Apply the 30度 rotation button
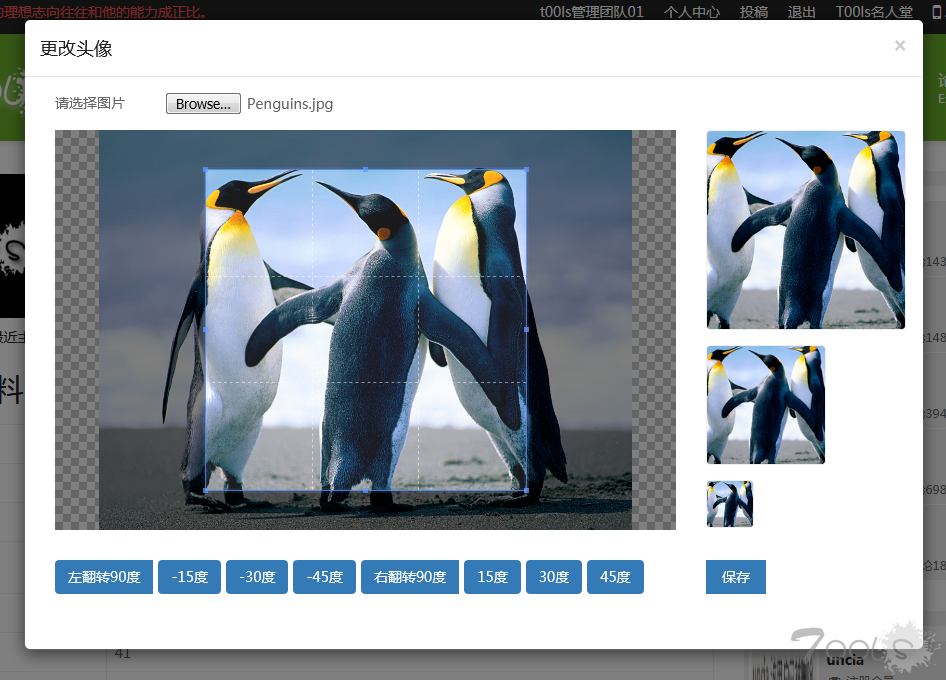Screen dimensions: 946x680 pos(554,577)
